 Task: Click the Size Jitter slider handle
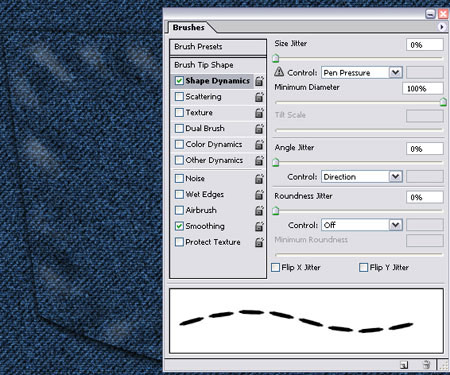(x=276, y=58)
